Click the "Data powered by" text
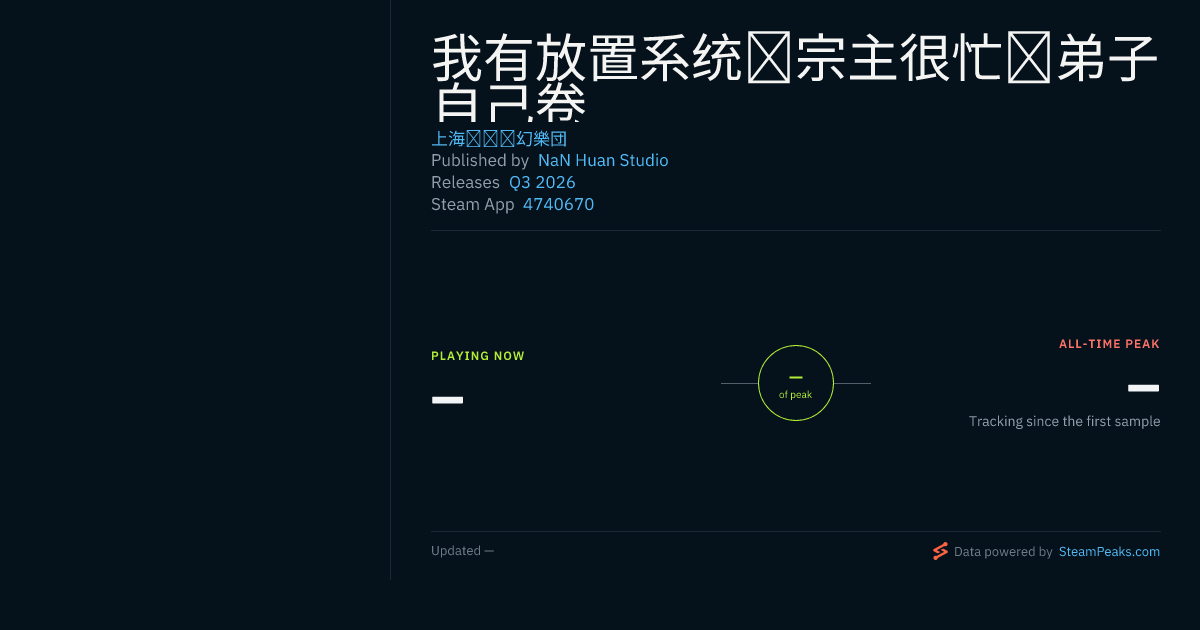 [x=1003, y=551]
